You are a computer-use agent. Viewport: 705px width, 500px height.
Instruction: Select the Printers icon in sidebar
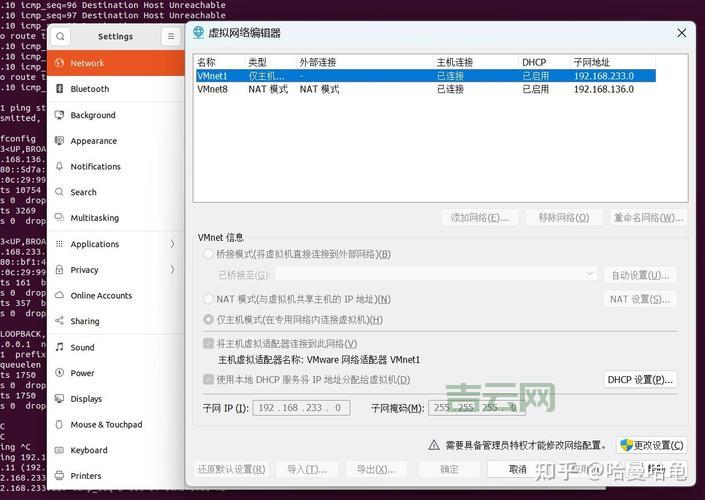(x=60, y=476)
